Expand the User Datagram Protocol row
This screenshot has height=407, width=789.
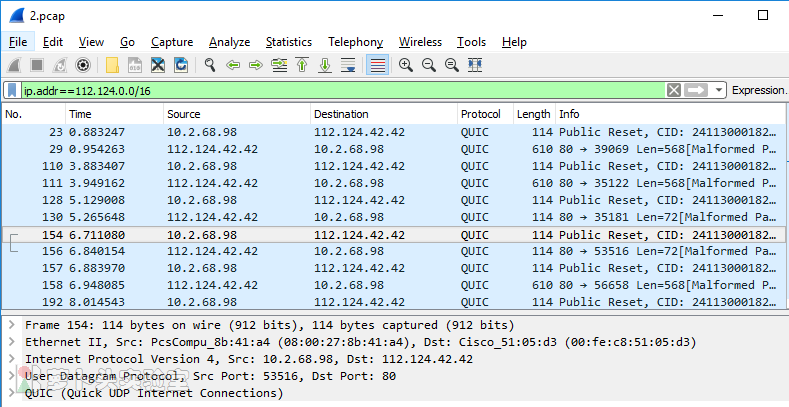click(x=12, y=376)
